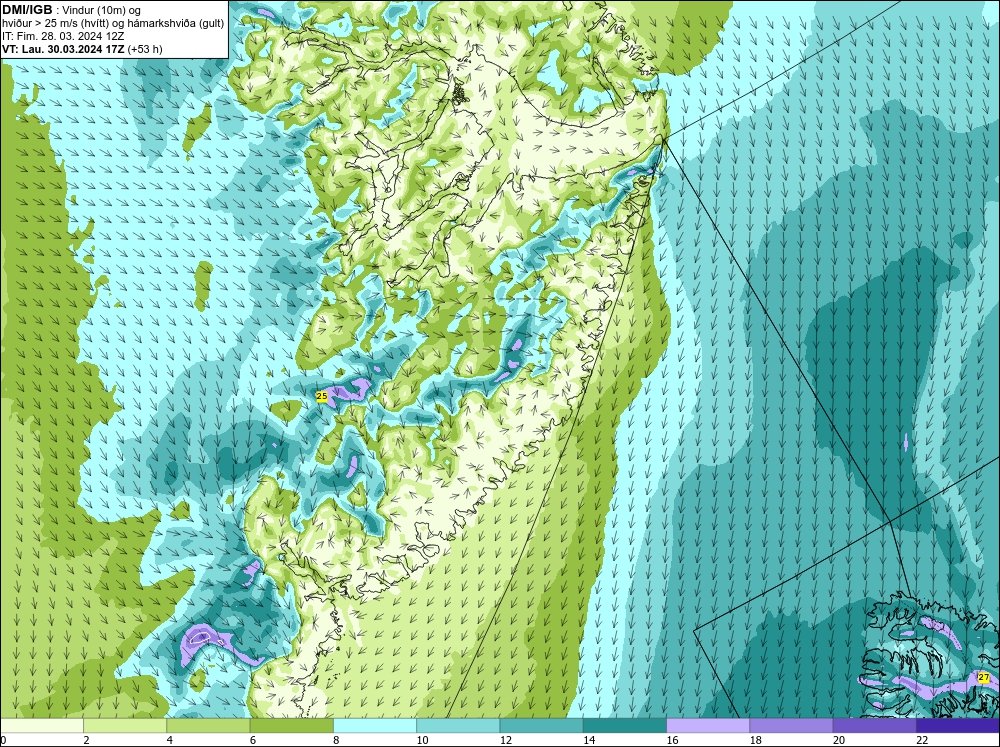Image resolution: width=1000 pixels, height=747 pixels.
Task: Click the yellow gust label 27
Action: (983, 677)
